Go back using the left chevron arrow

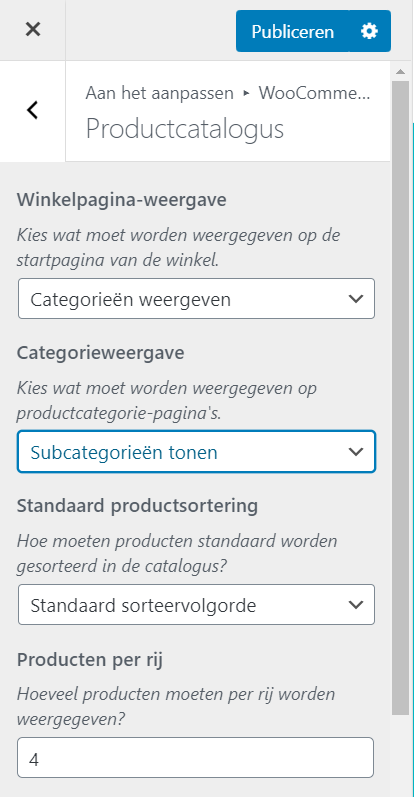33,110
